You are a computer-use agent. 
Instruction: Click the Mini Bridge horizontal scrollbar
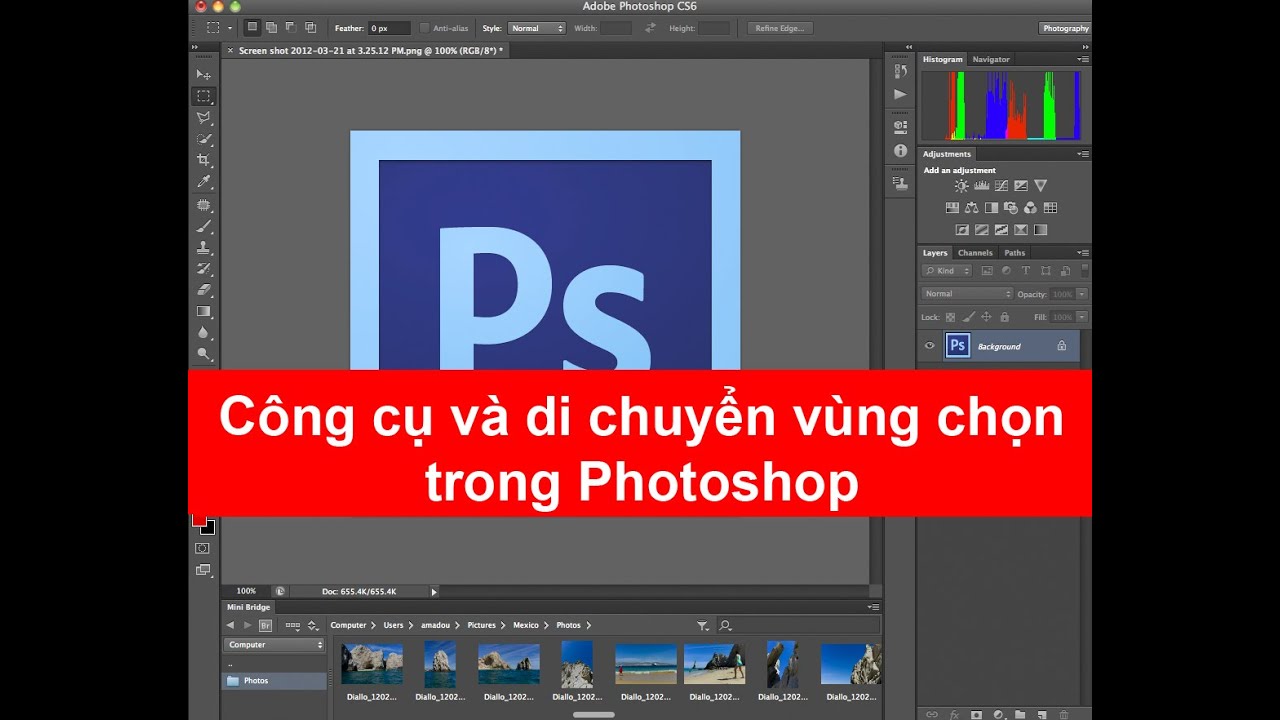[x=593, y=714]
